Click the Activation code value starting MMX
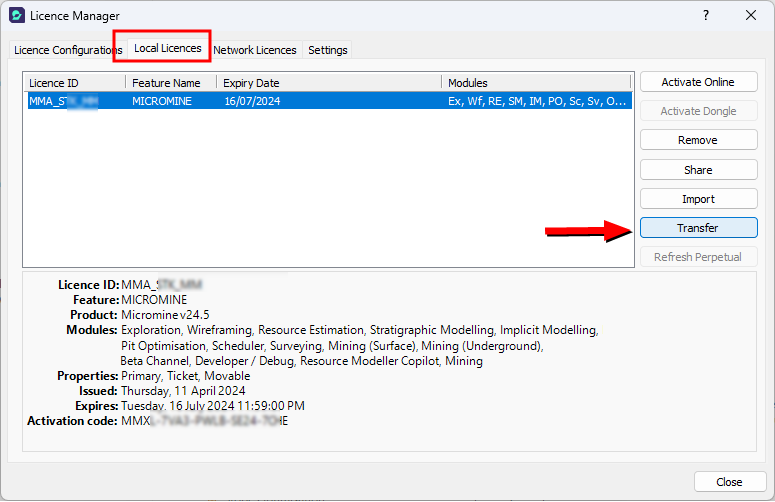This screenshot has width=775, height=502. click(x=204, y=421)
